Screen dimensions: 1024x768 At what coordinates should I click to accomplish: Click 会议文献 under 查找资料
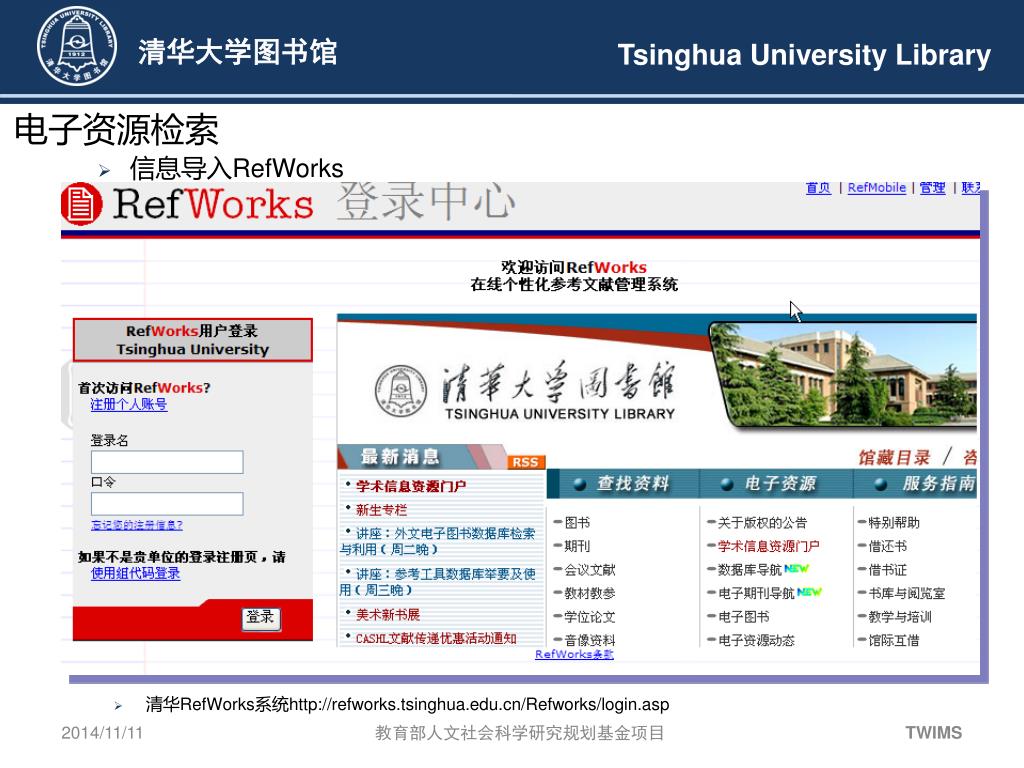(x=590, y=569)
